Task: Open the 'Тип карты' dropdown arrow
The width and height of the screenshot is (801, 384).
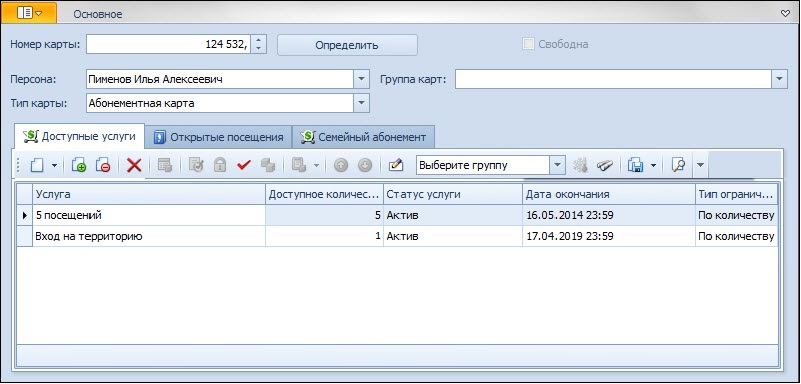Action: [x=361, y=103]
